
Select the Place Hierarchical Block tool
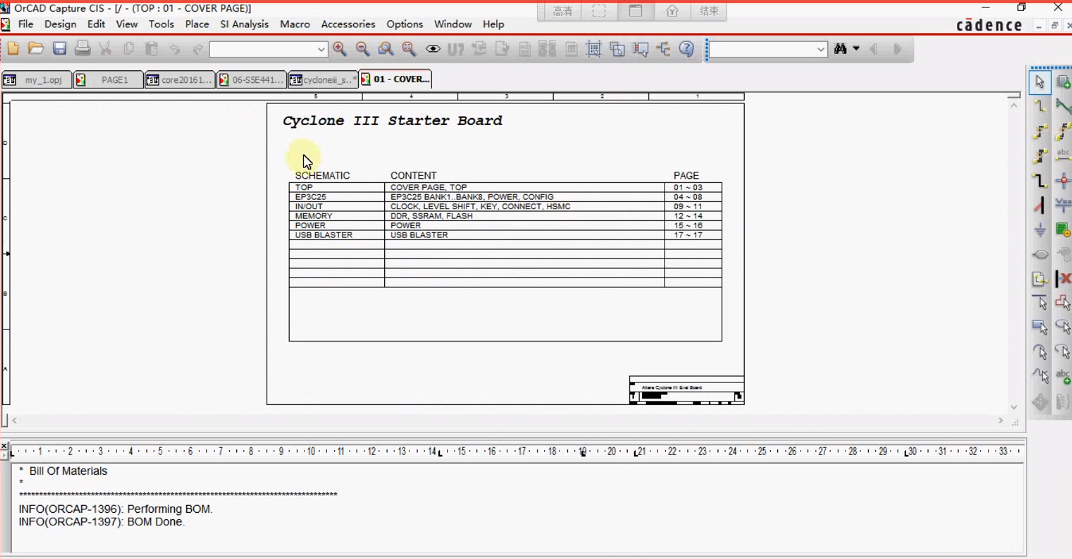point(1063,230)
